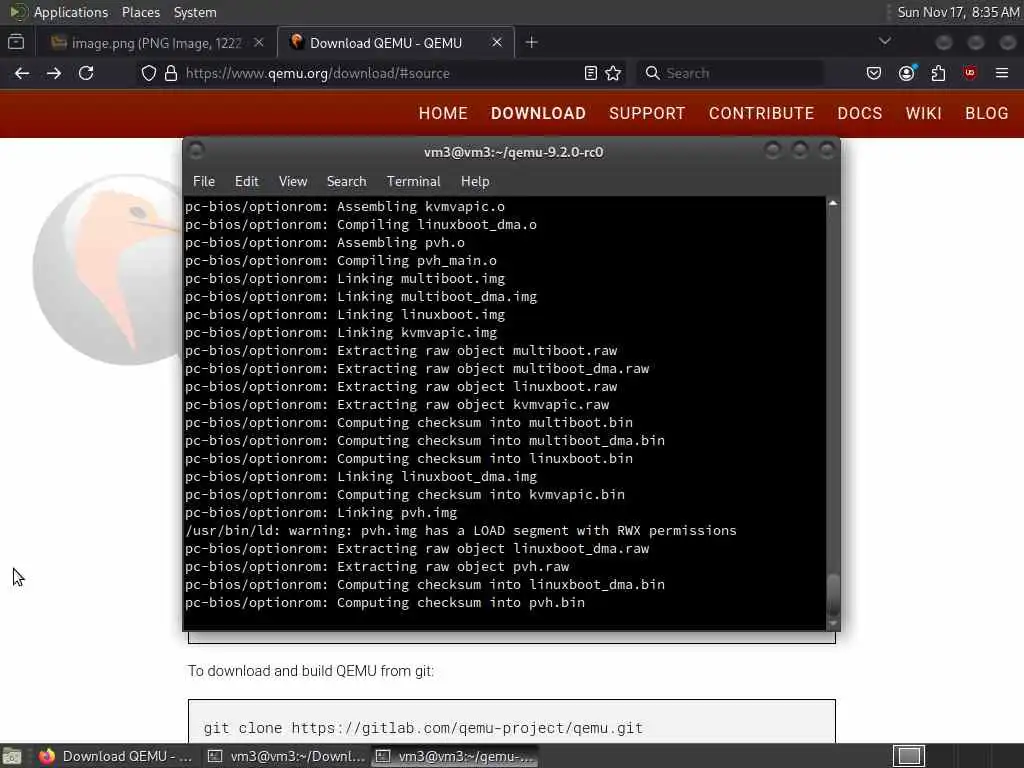
Task: Select Download QEMU - QEMU tab
Action: tap(396, 42)
